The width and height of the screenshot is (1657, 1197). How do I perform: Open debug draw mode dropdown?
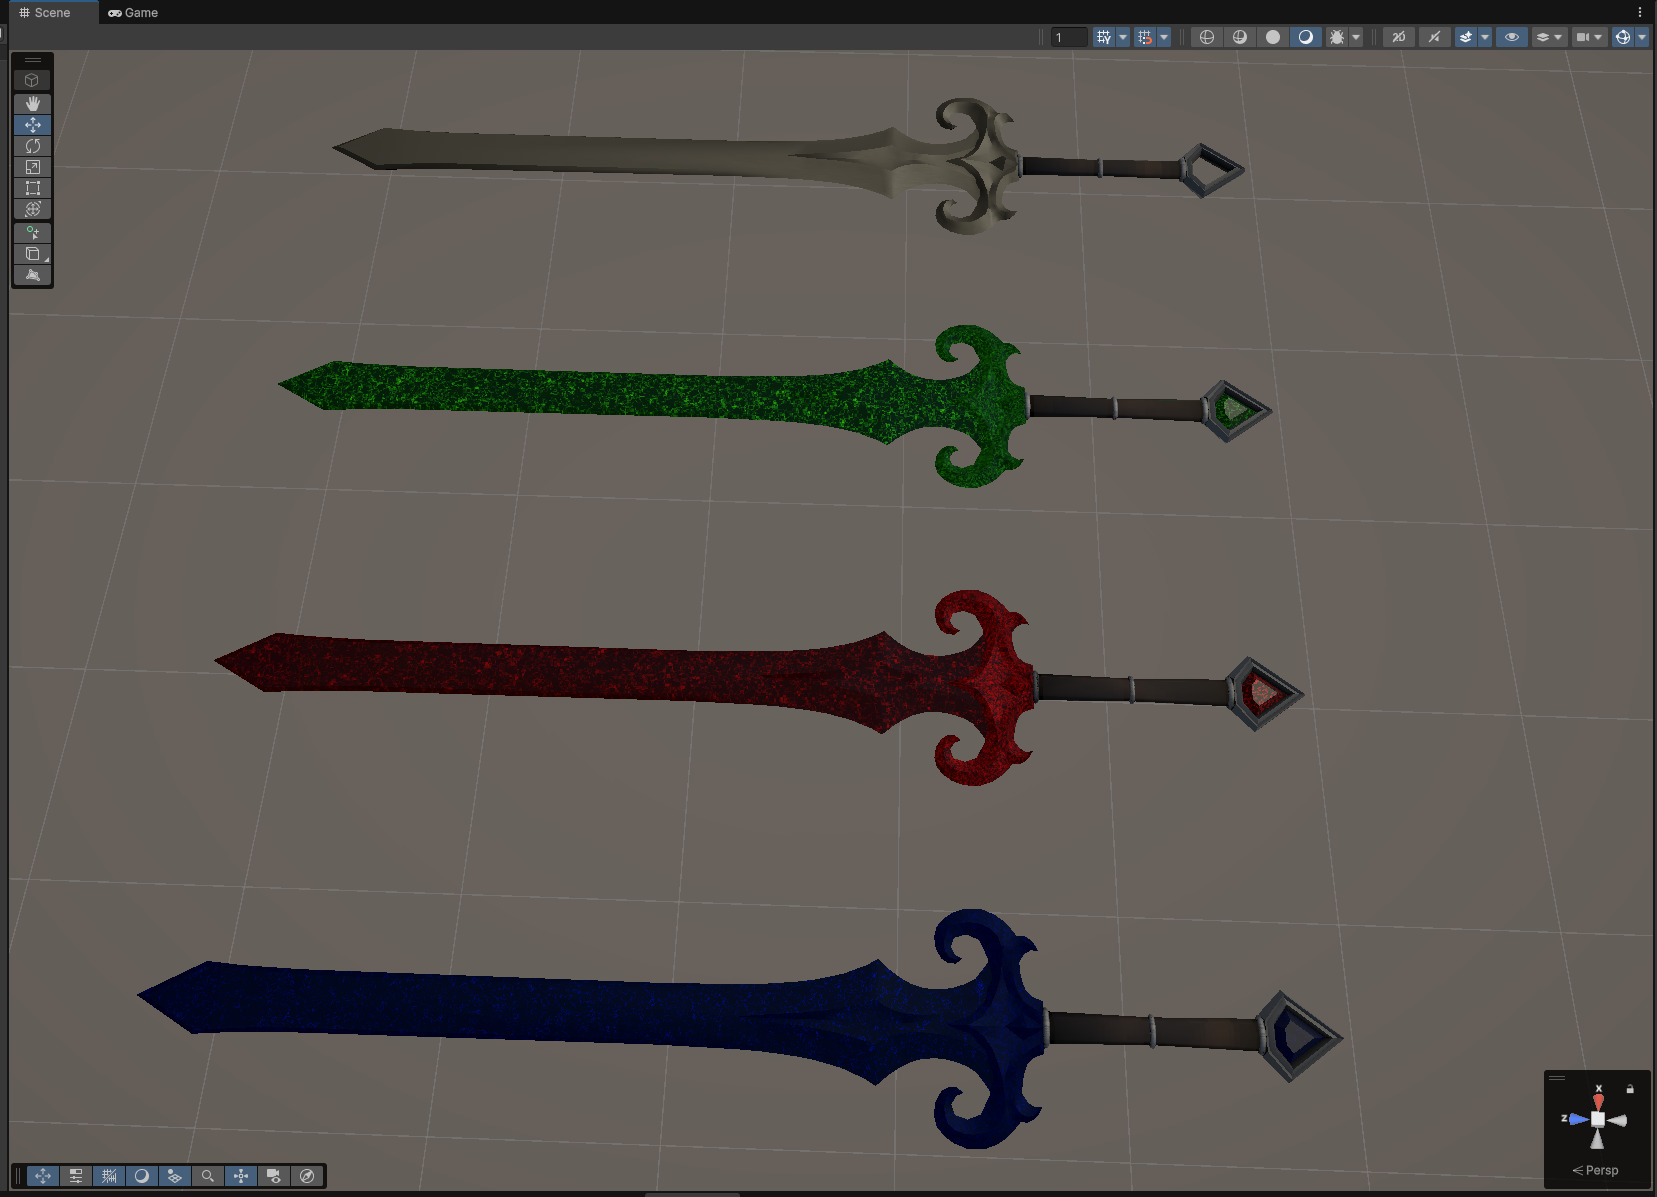pos(1356,37)
